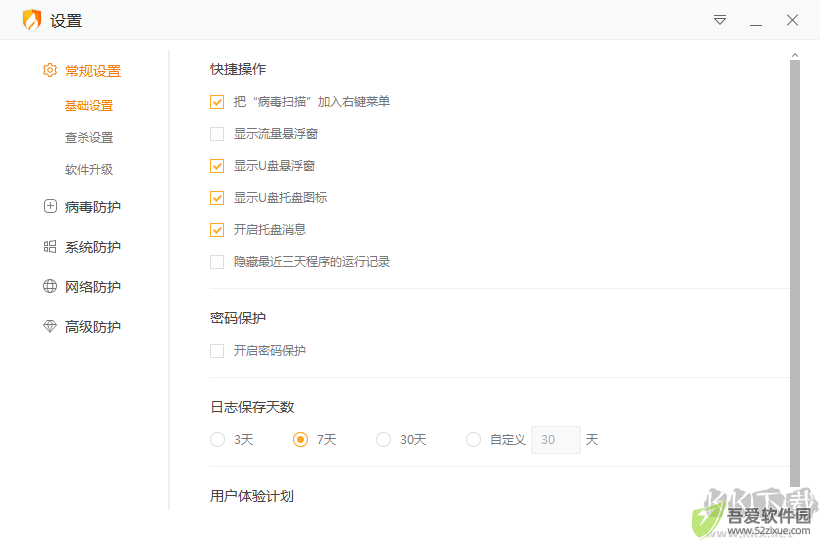Select 3天 log retention radio
820x540 pixels.
(218, 440)
